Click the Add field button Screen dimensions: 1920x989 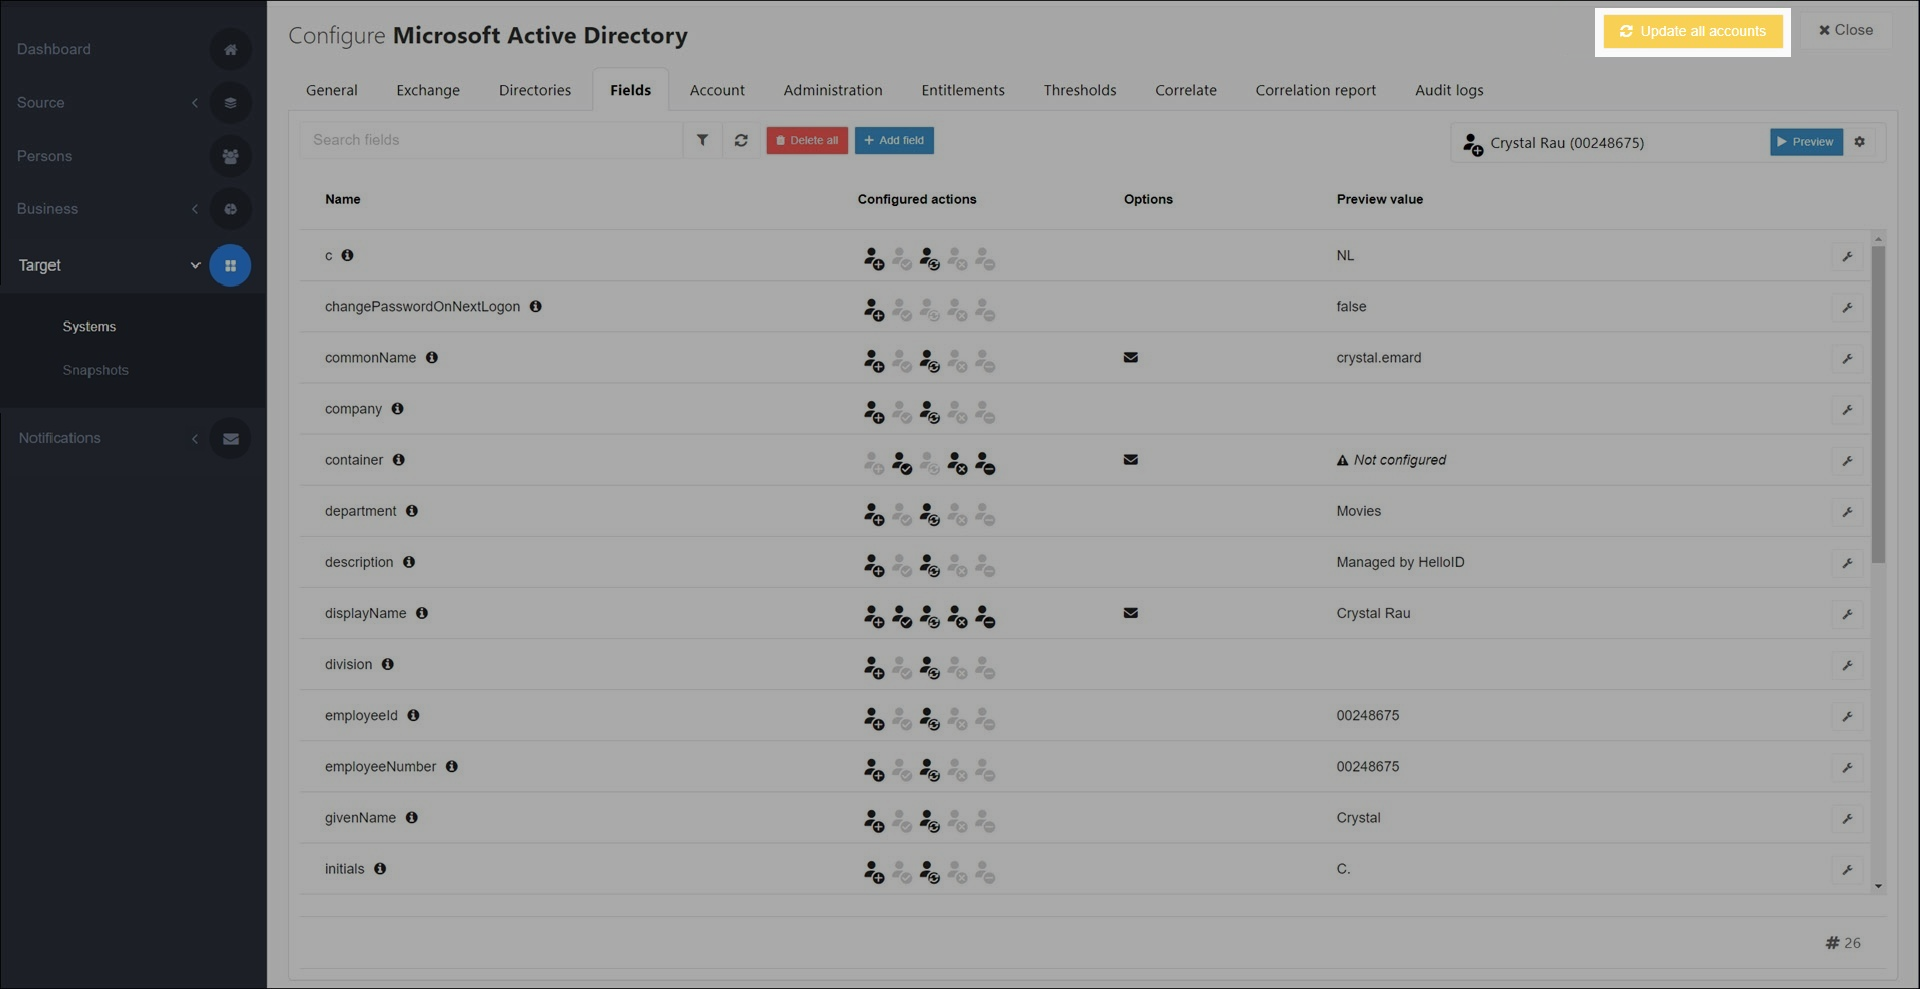coord(894,140)
